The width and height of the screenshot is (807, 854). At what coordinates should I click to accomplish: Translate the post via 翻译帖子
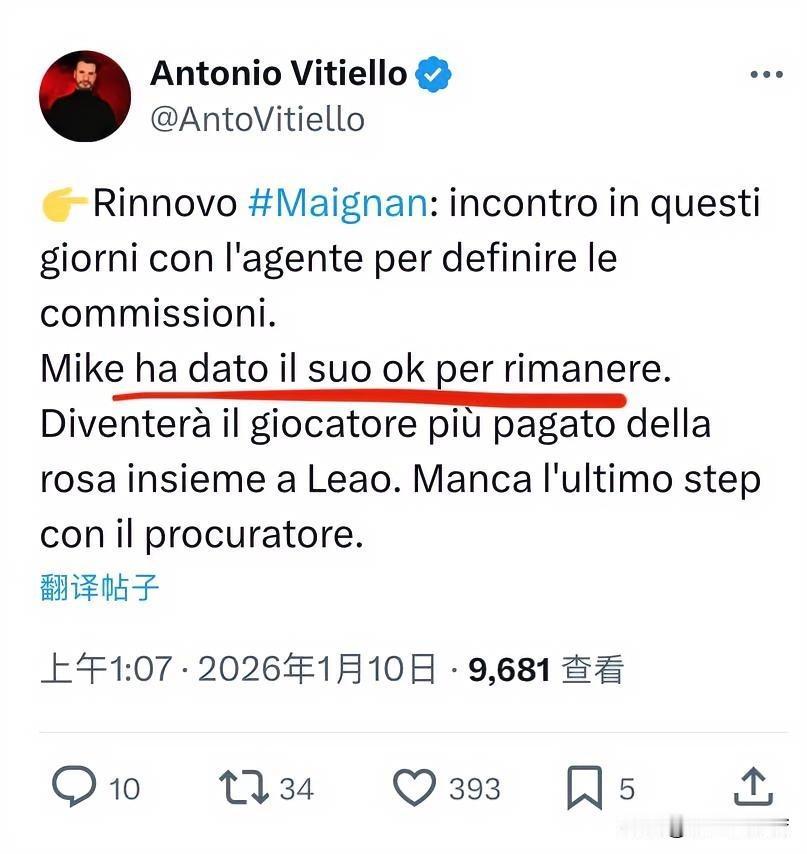coord(99,588)
